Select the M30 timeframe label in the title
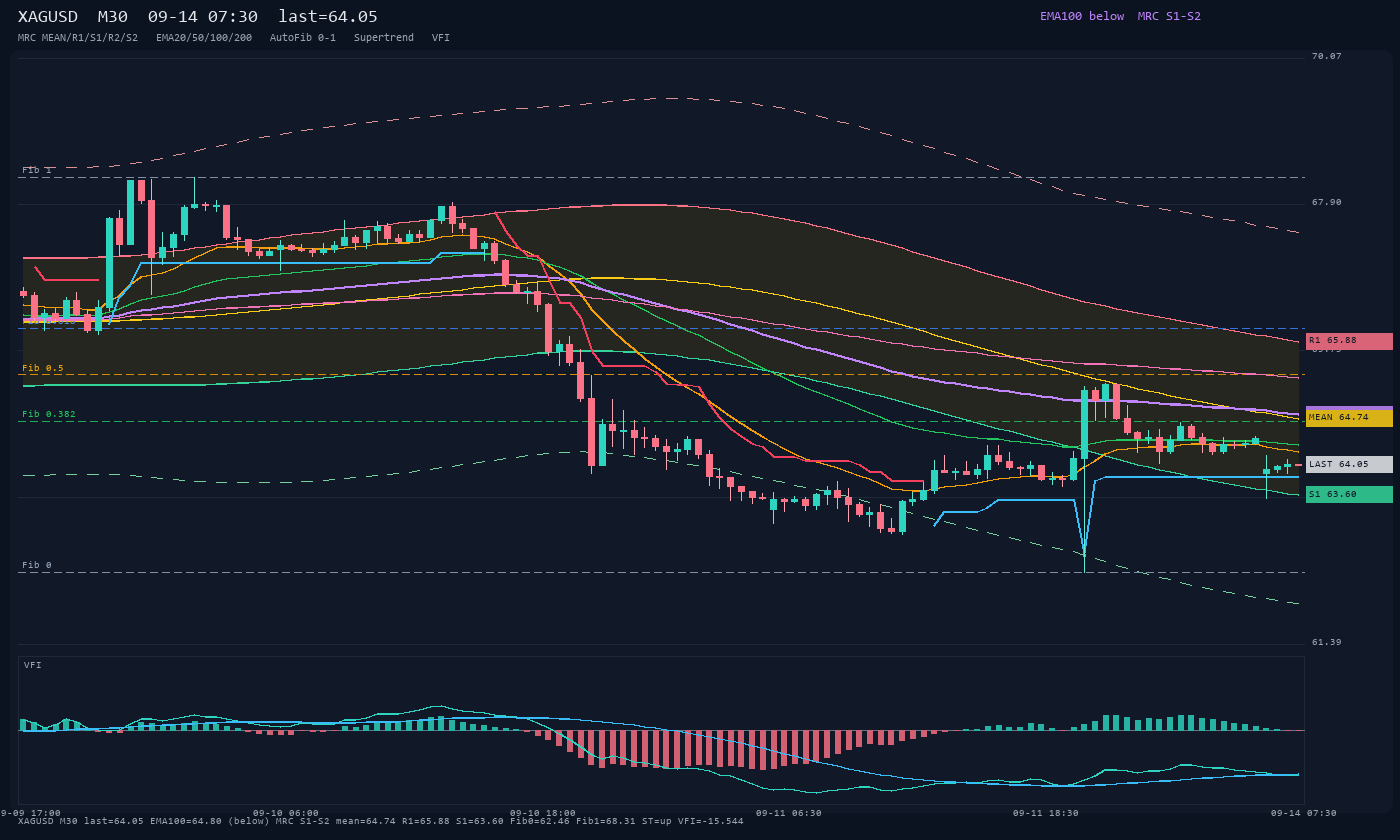The height and width of the screenshot is (840, 1400). 113,17
